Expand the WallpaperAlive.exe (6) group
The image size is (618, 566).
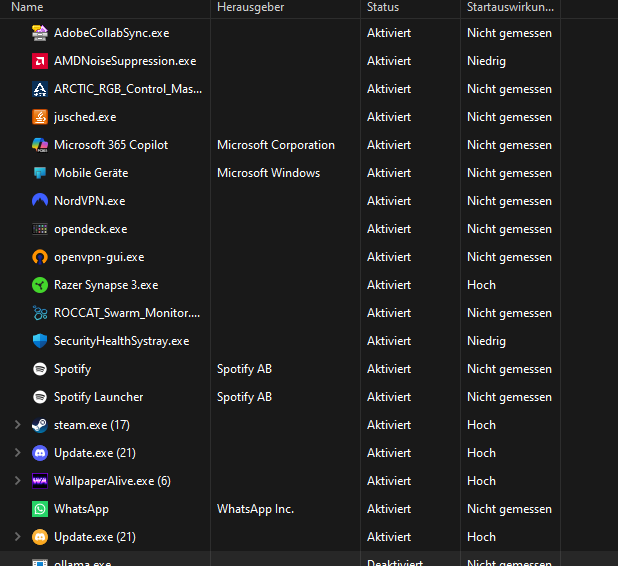17,480
